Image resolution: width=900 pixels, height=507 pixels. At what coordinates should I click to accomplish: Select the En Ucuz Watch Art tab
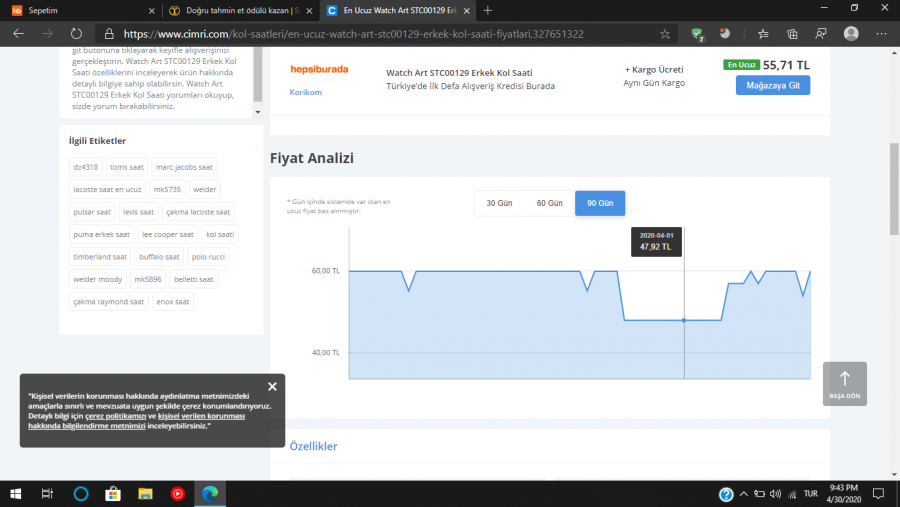coord(398,10)
